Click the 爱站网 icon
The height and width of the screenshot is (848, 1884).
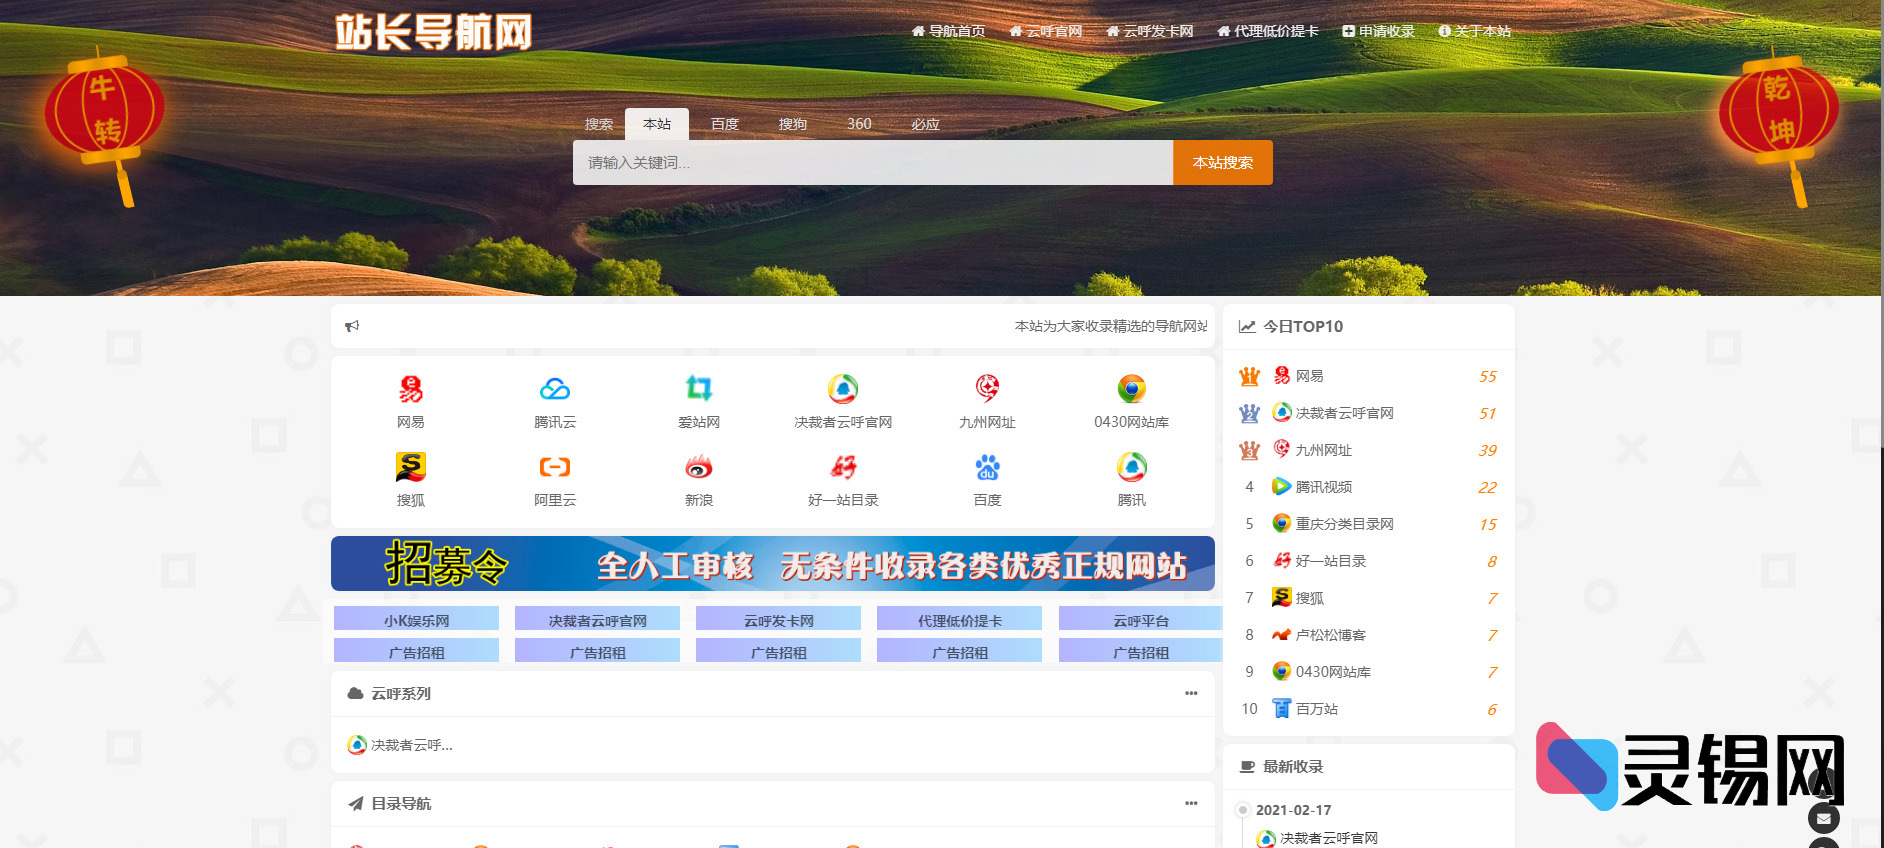tap(698, 389)
